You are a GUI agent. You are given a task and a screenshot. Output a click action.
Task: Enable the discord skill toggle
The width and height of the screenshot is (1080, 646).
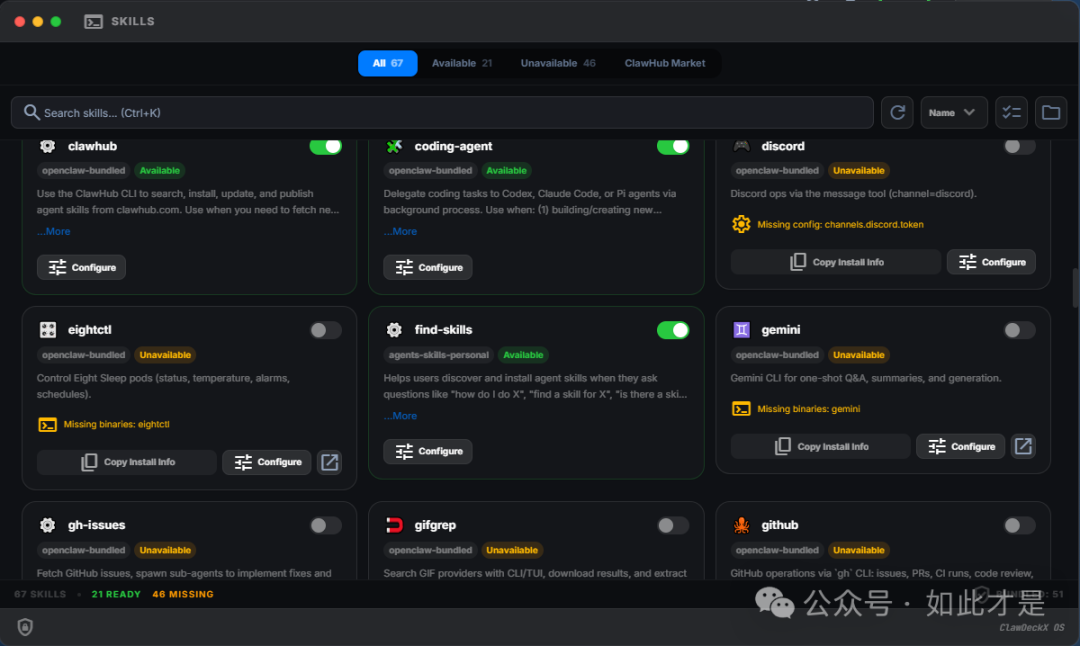(1019, 146)
